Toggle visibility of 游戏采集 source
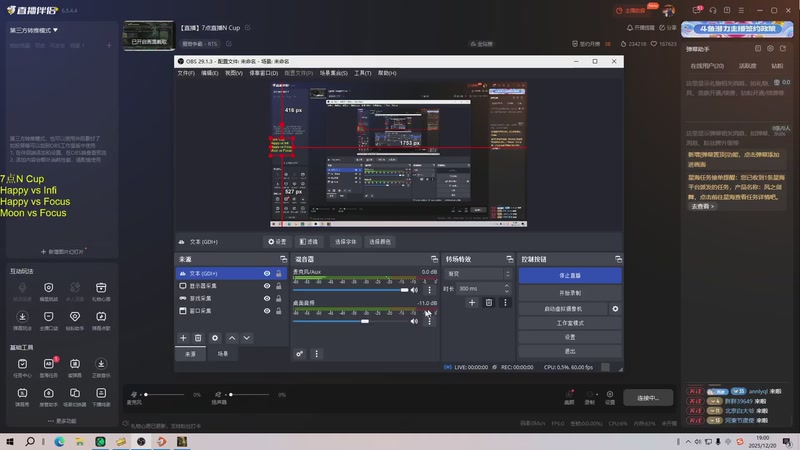This screenshot has width=800, height=450. 267,298
